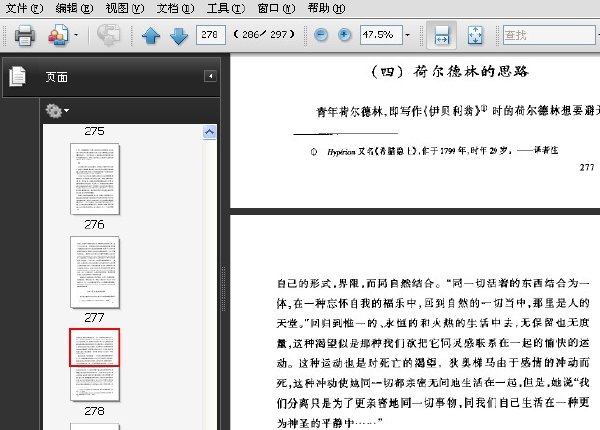Click the thumbnail label 277

pos(94,318)
